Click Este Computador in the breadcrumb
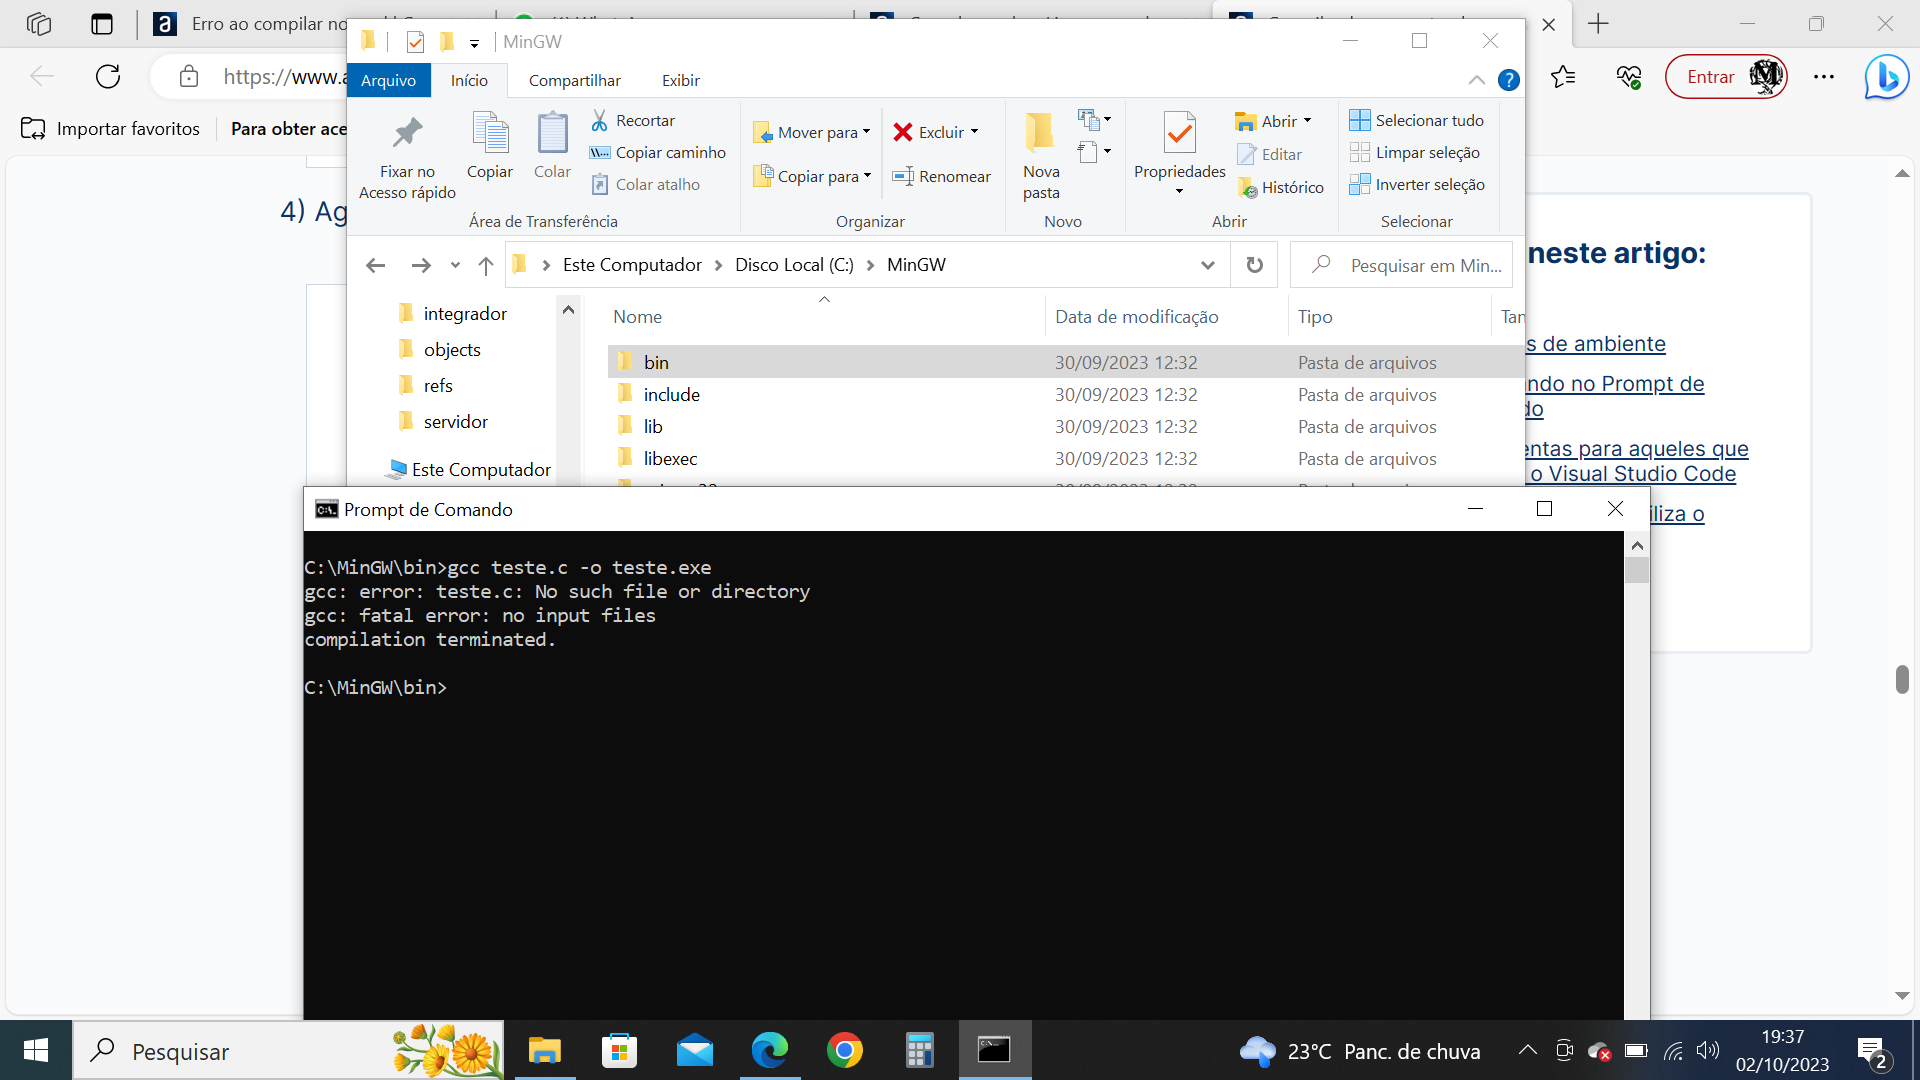This screenshot has height=1080, width=1920. click(x=632, y=265)
